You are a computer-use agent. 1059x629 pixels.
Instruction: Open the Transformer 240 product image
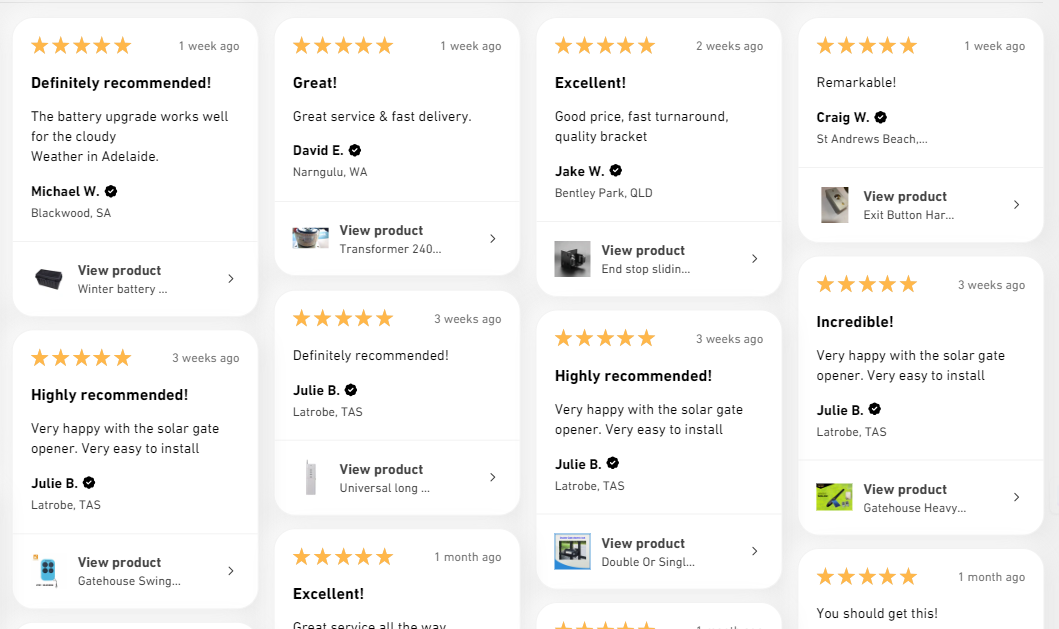310,239
